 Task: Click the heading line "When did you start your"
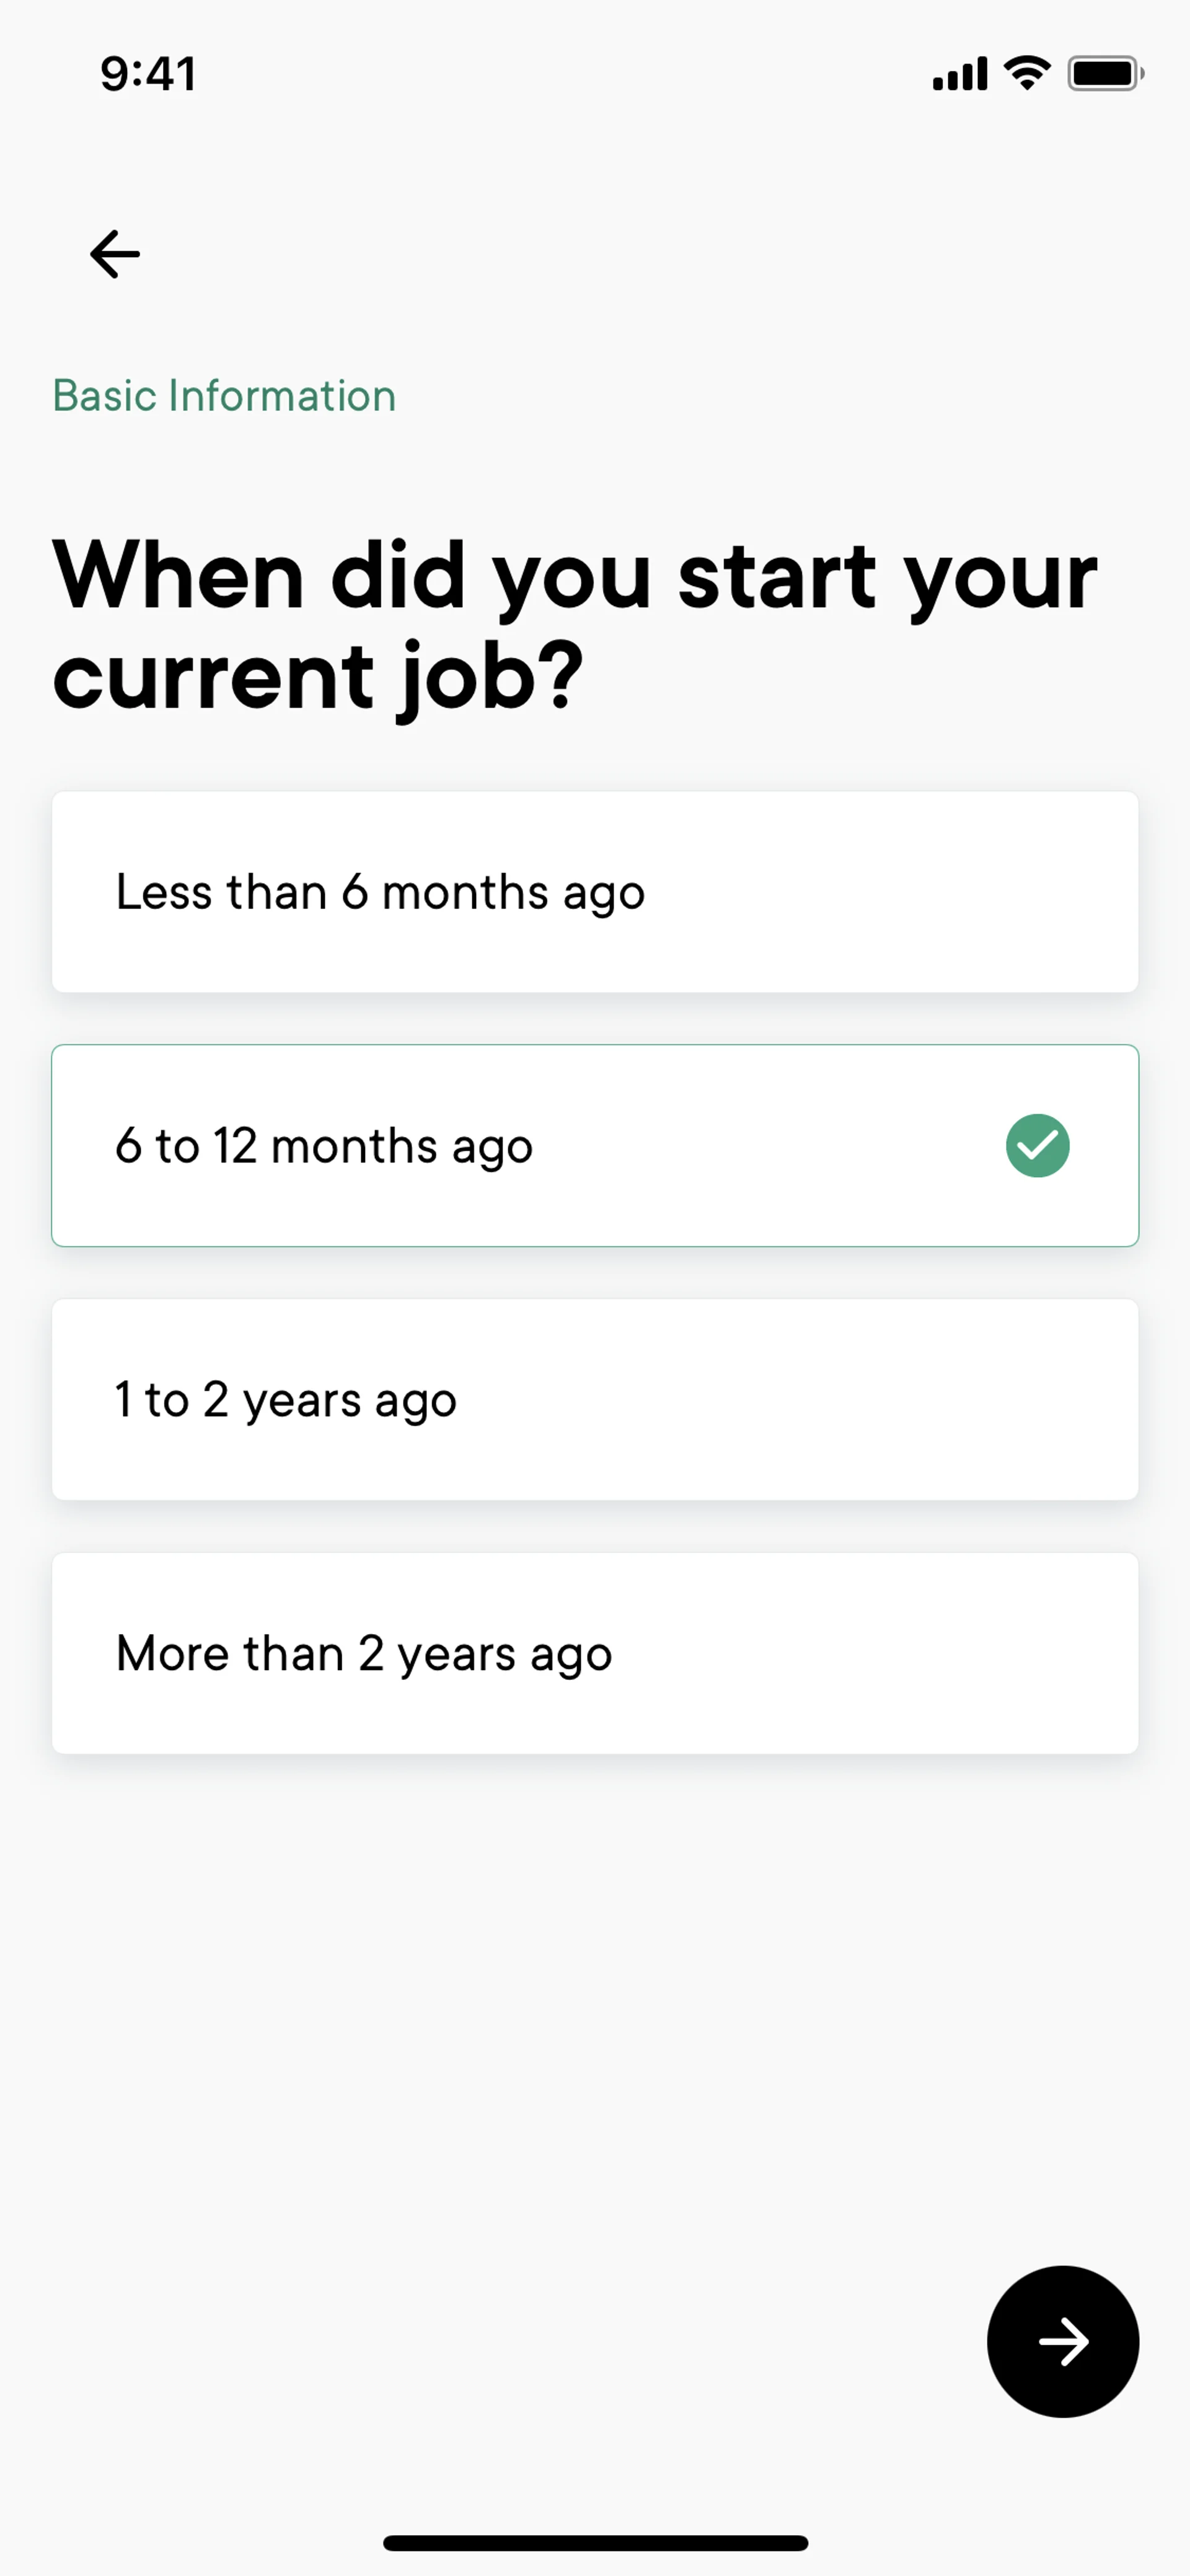coord(575,576)
